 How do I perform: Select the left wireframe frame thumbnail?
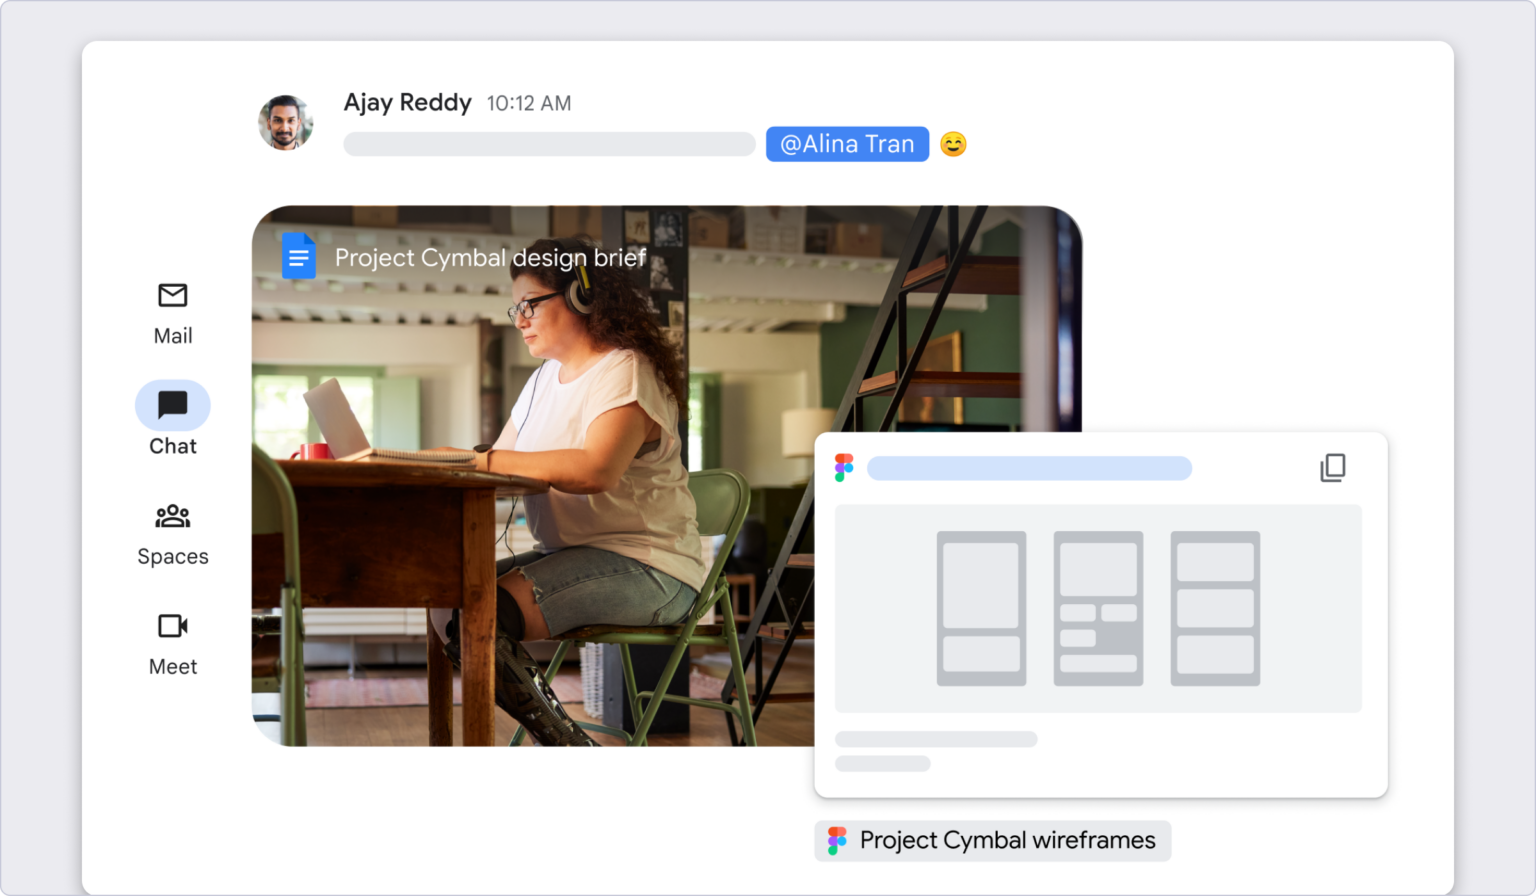(x=981, y=607)
